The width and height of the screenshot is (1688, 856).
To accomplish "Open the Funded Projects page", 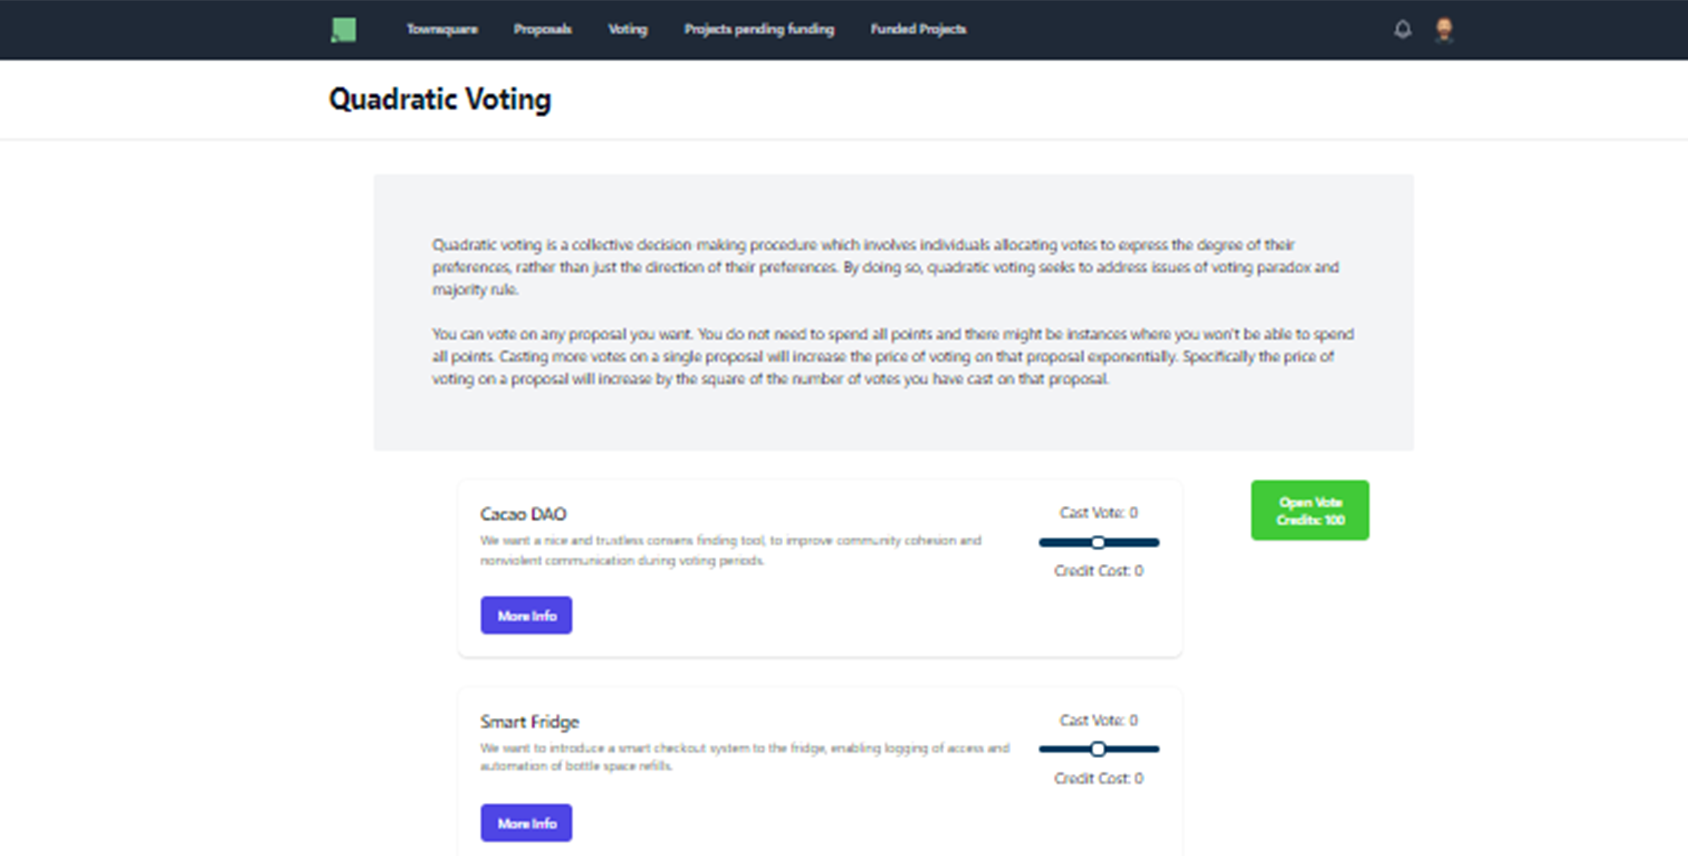I will 918,30.
